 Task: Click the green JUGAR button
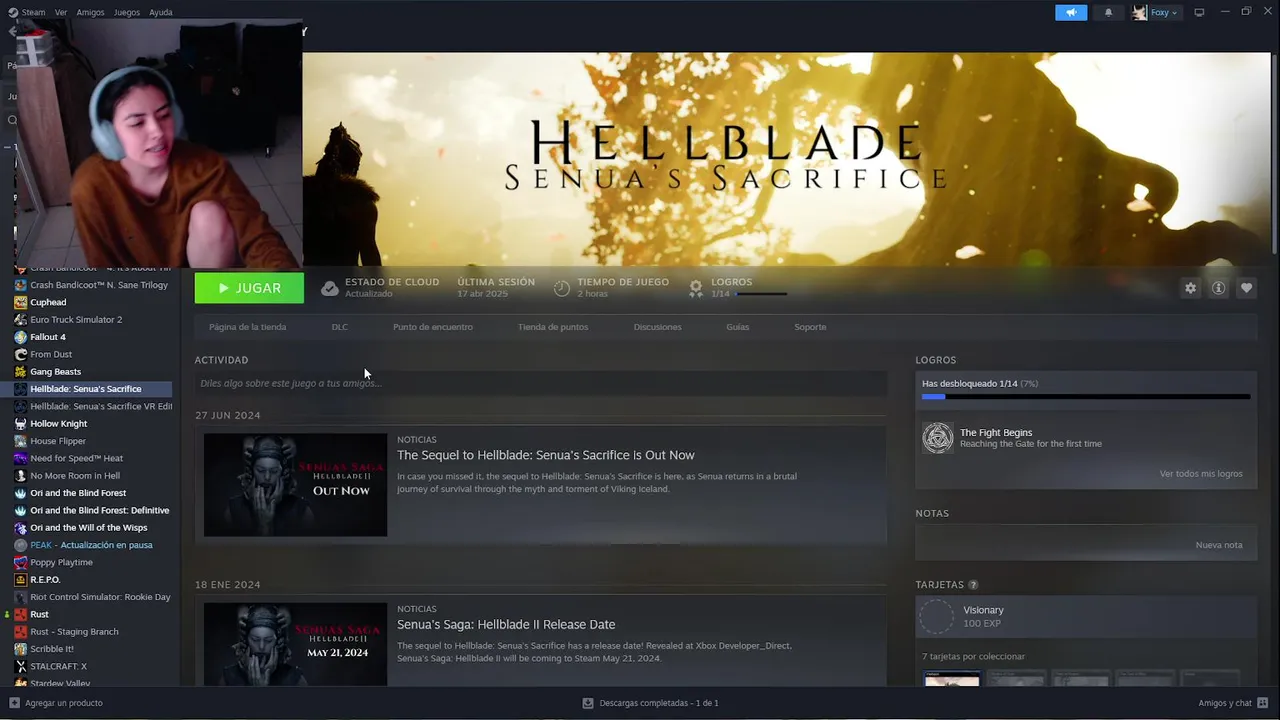[x=249, y=288]
